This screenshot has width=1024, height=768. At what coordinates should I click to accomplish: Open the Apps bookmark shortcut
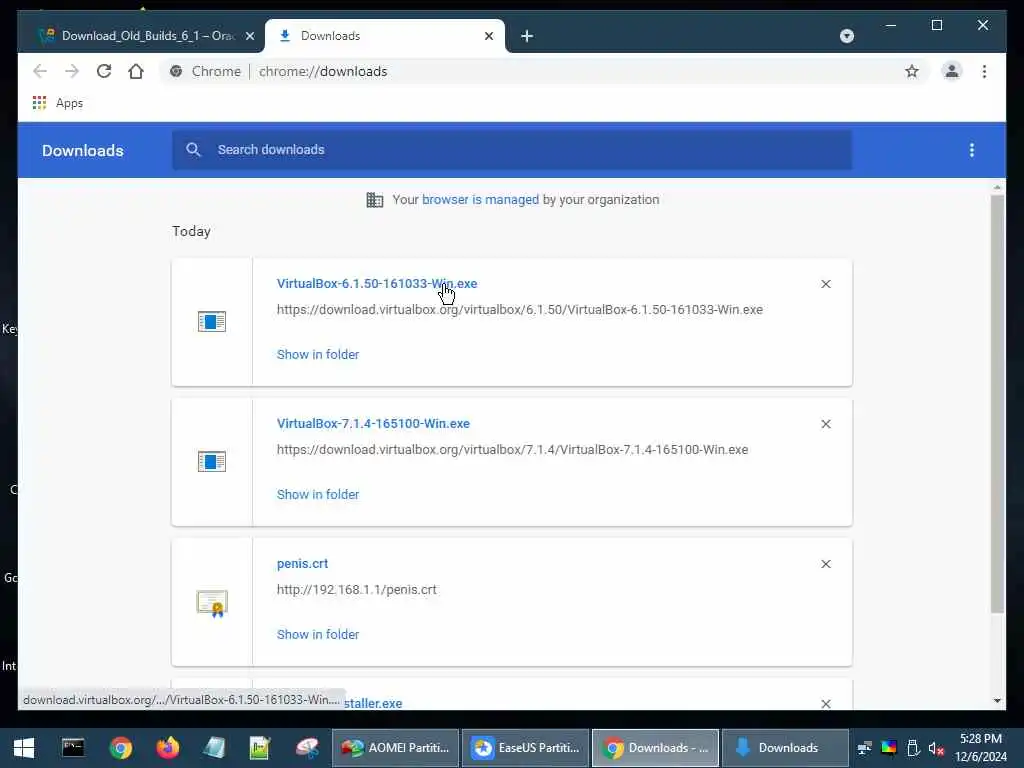pyautogui.click(x=58, y=103)
